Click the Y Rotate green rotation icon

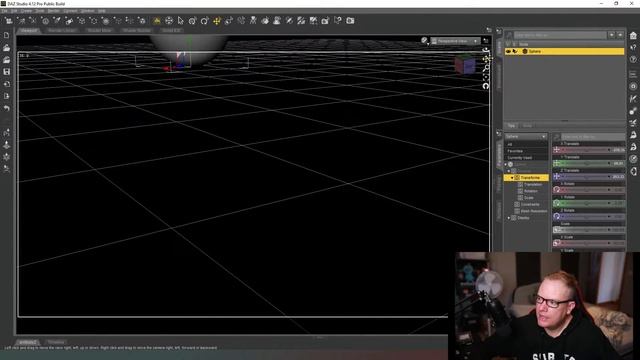point(557,203)
